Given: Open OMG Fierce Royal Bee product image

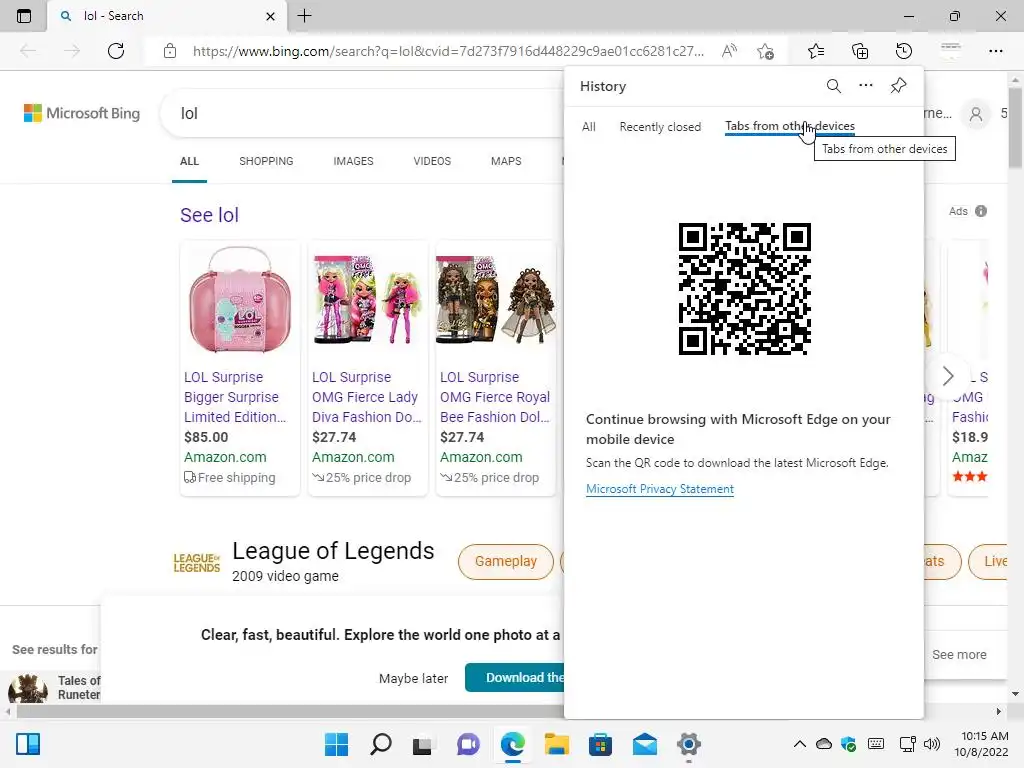Looking at the screenshot, I should click(496, 300).
